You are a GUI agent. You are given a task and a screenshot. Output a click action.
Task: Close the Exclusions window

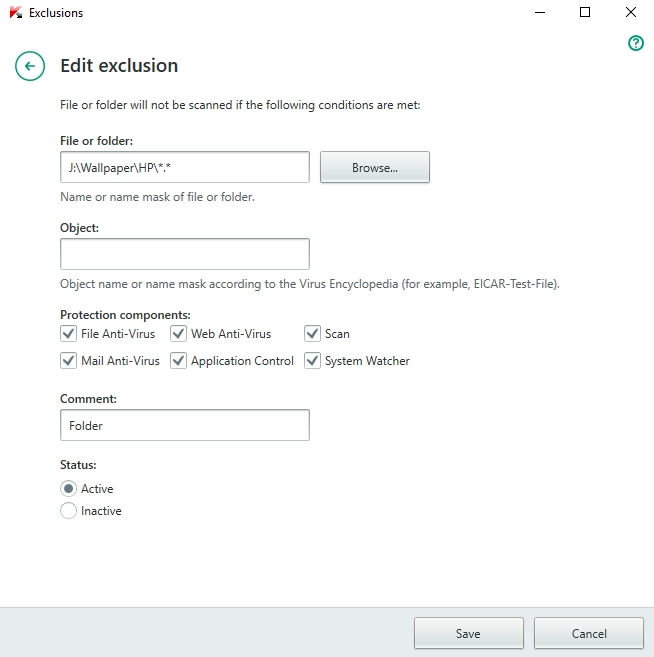point(631,13)
